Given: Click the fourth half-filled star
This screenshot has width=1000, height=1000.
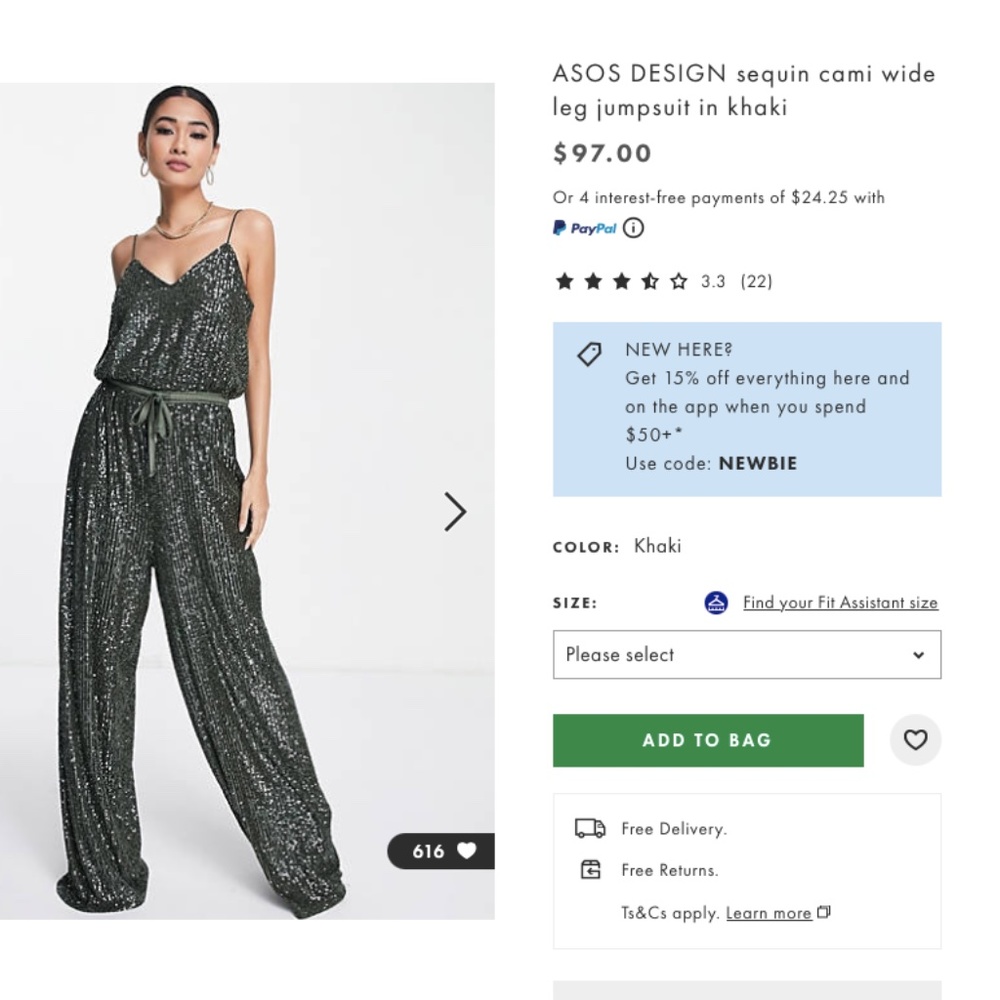Looking at the screenshot, I should pos(650,281).
